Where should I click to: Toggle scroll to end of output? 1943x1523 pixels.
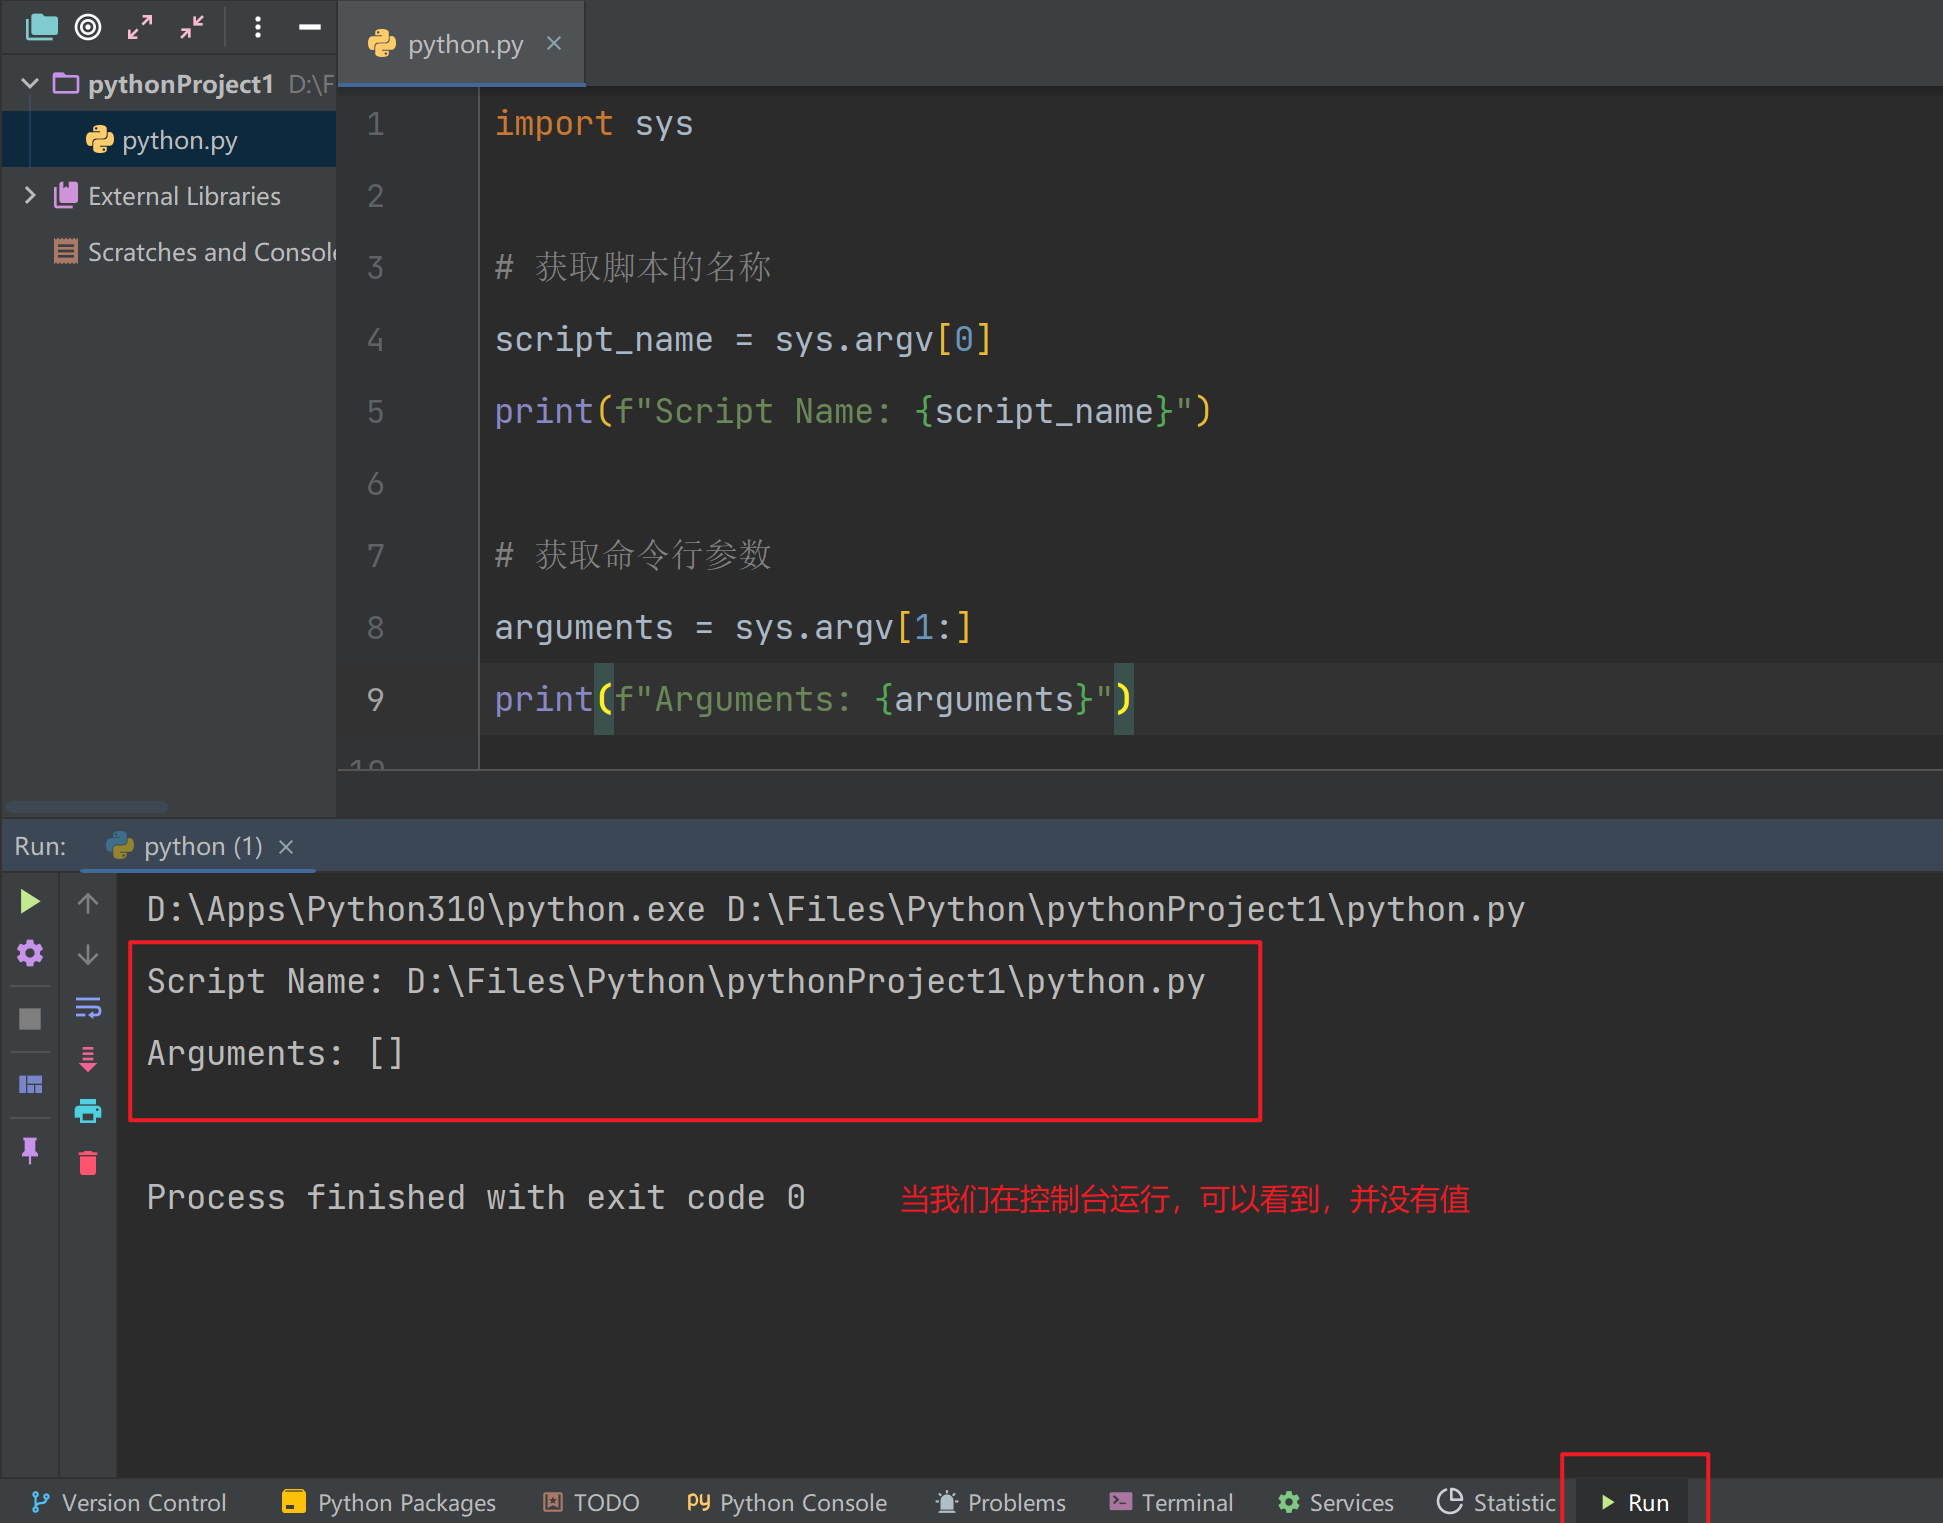pyautogui.click(x=88, y=1059)
